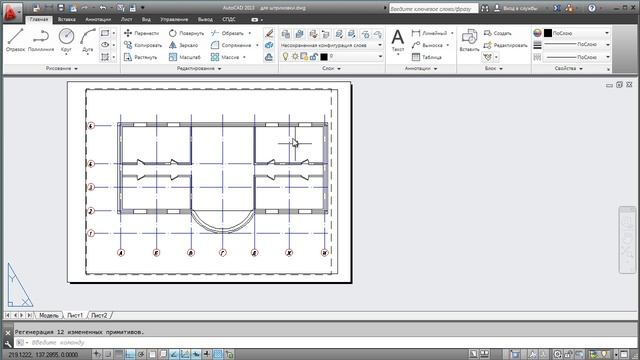The height and width of the screenshot is (360, 640).
Task: Open the Управление ribbon tab
Action: coord(174,19)
